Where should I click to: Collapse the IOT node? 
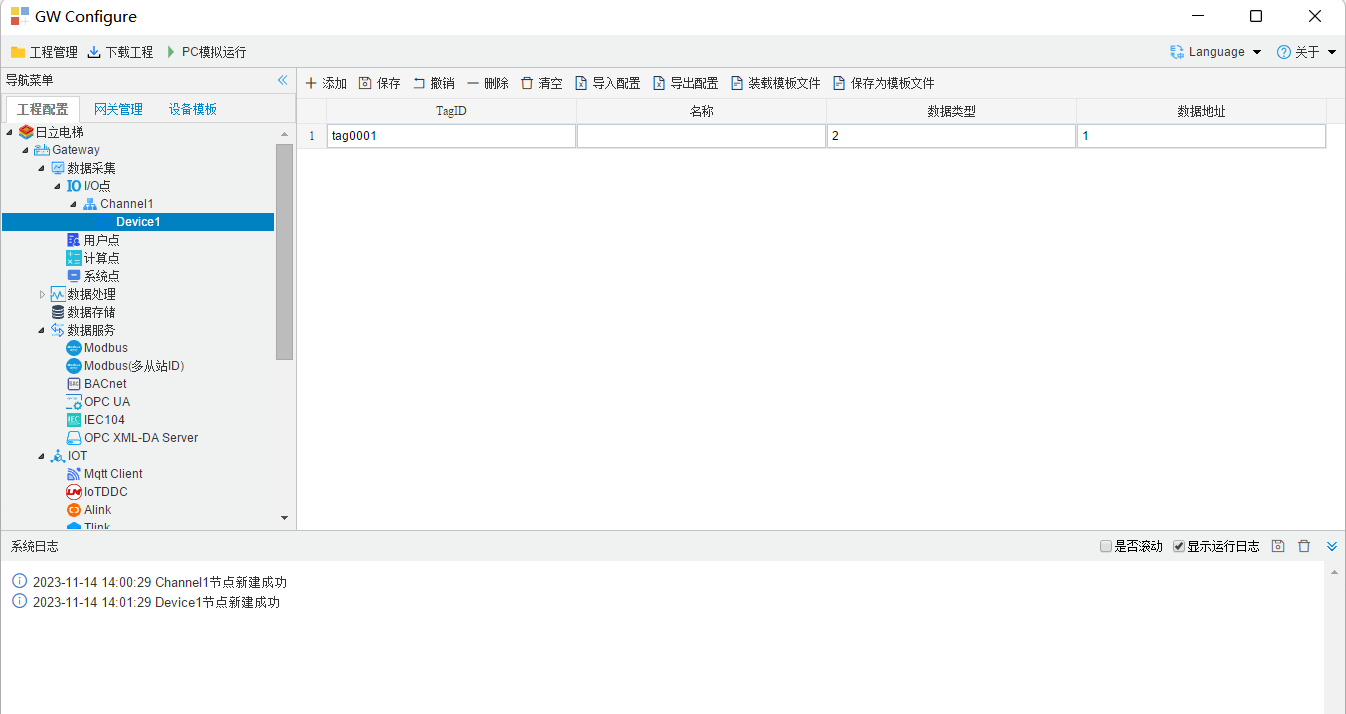pos(42,456)
